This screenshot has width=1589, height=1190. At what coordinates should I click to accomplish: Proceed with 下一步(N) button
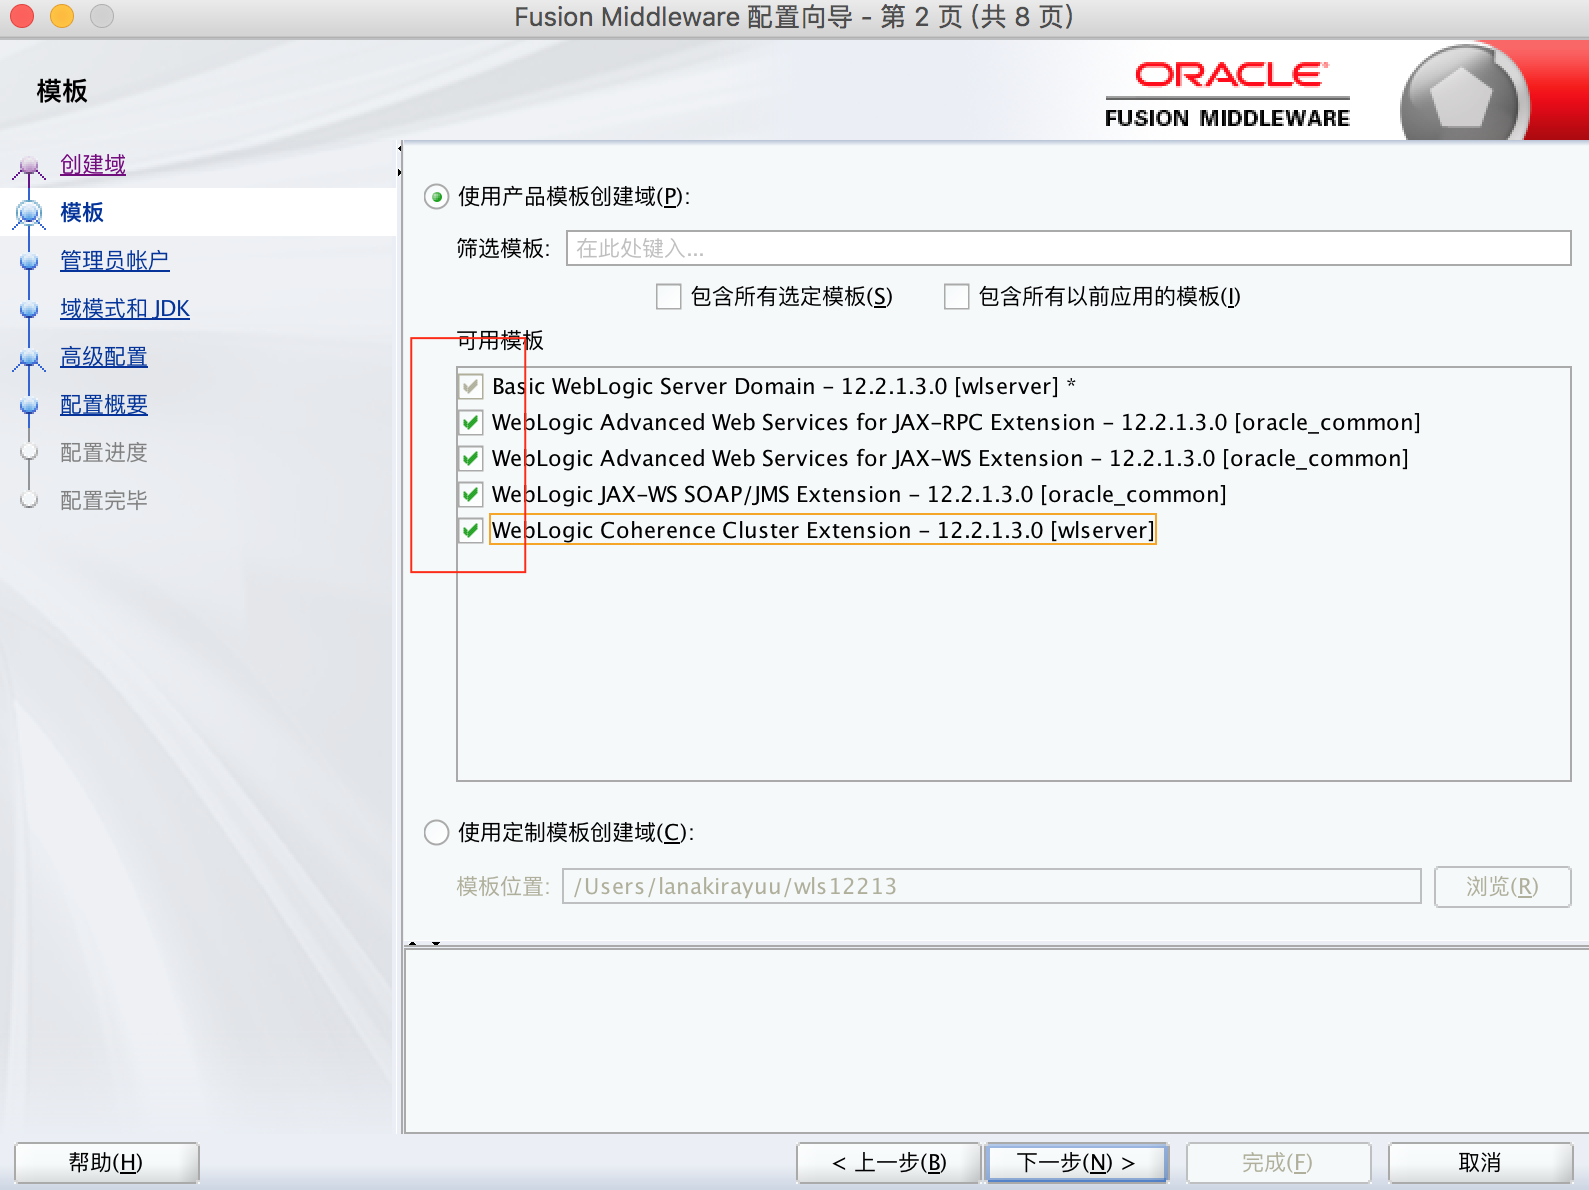[1077, 1163]
